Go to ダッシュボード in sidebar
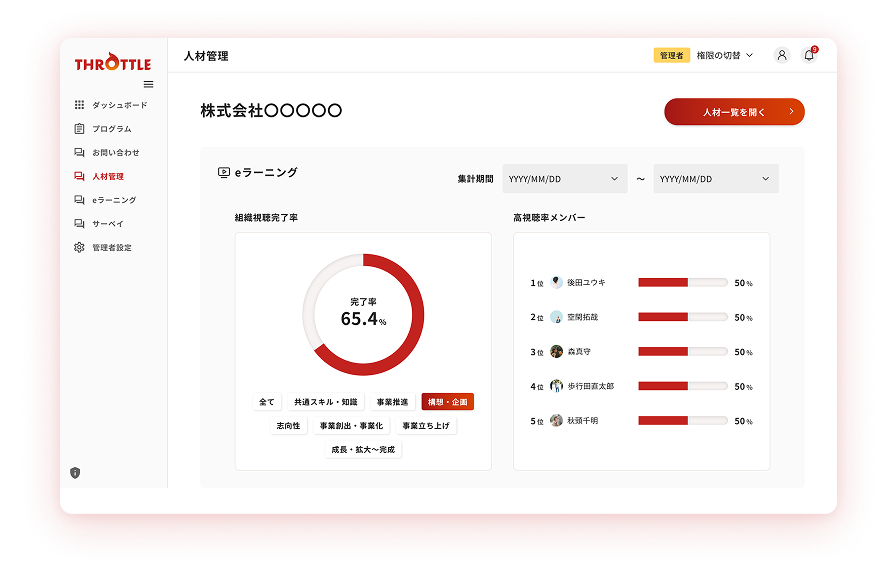This screenshot has height=571, width=896. click(x=119, y=105)
